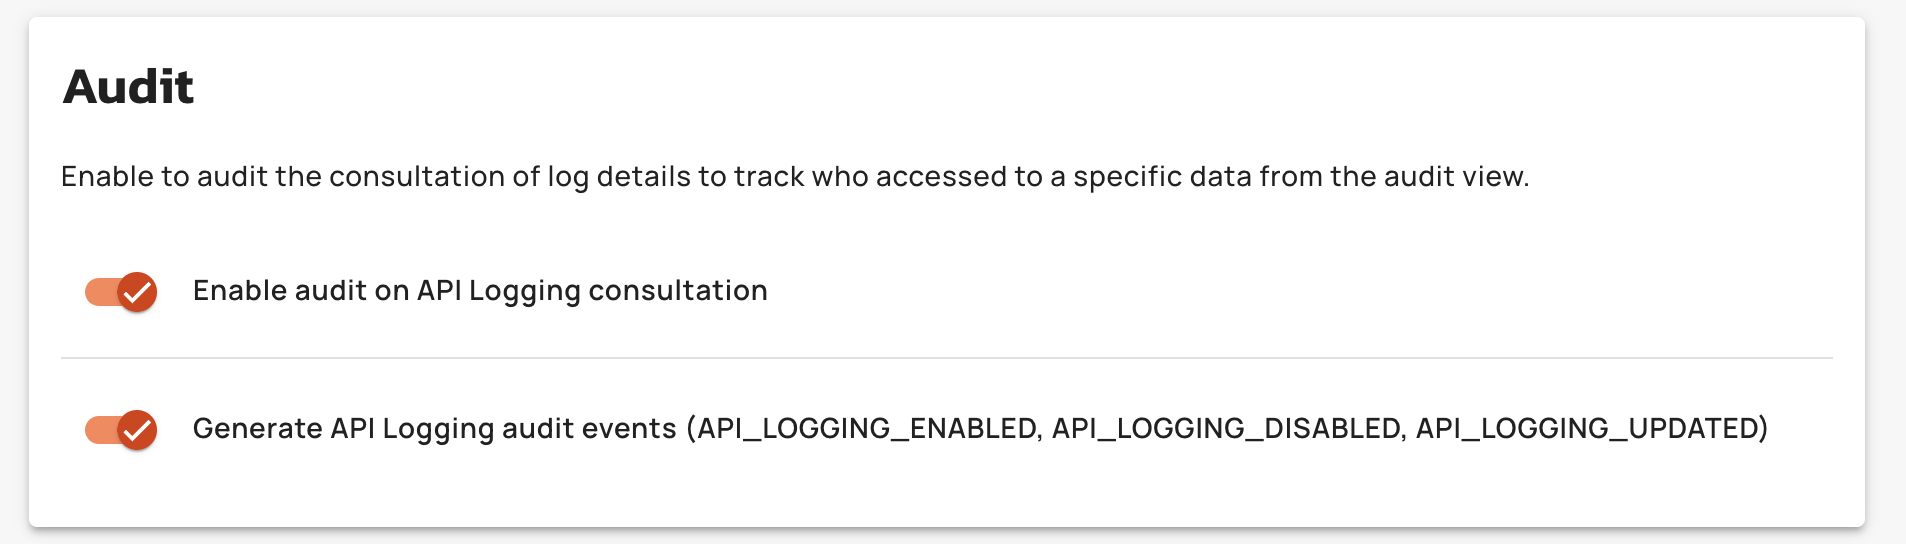This screenshot has height=544, width=1906.
Task: Click the "Enable audit on API Logging consultation" label
Action: pos(480,291)
